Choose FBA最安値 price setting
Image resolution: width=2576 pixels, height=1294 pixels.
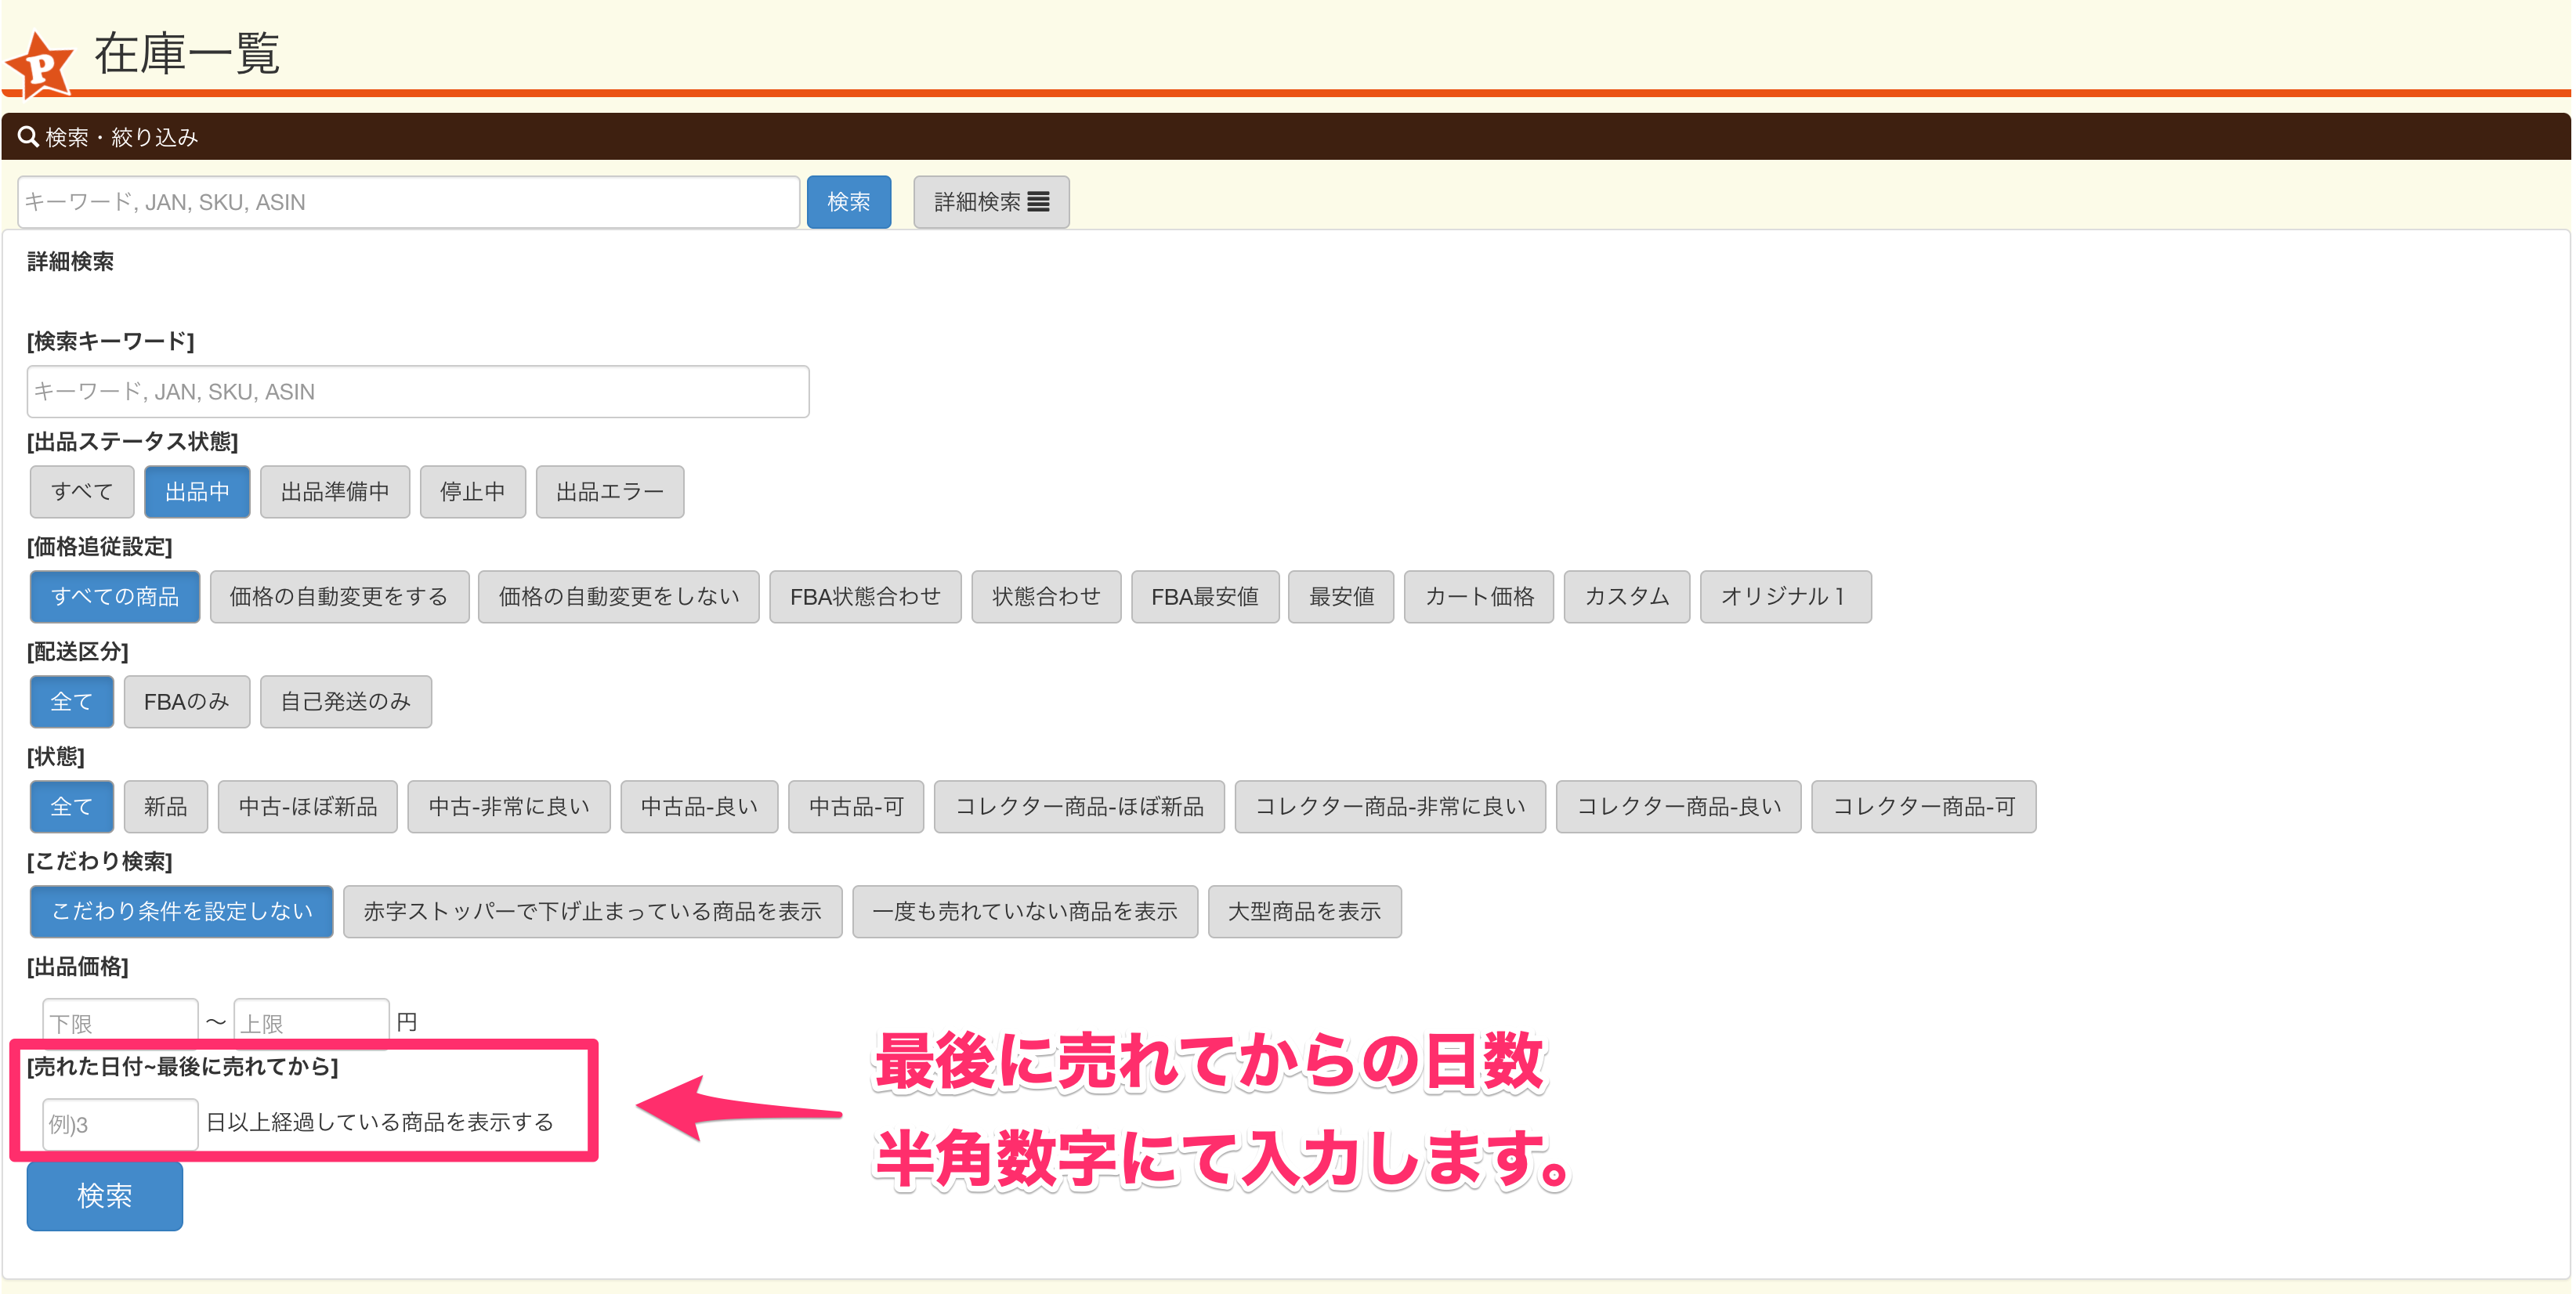tap(1205, 597)
